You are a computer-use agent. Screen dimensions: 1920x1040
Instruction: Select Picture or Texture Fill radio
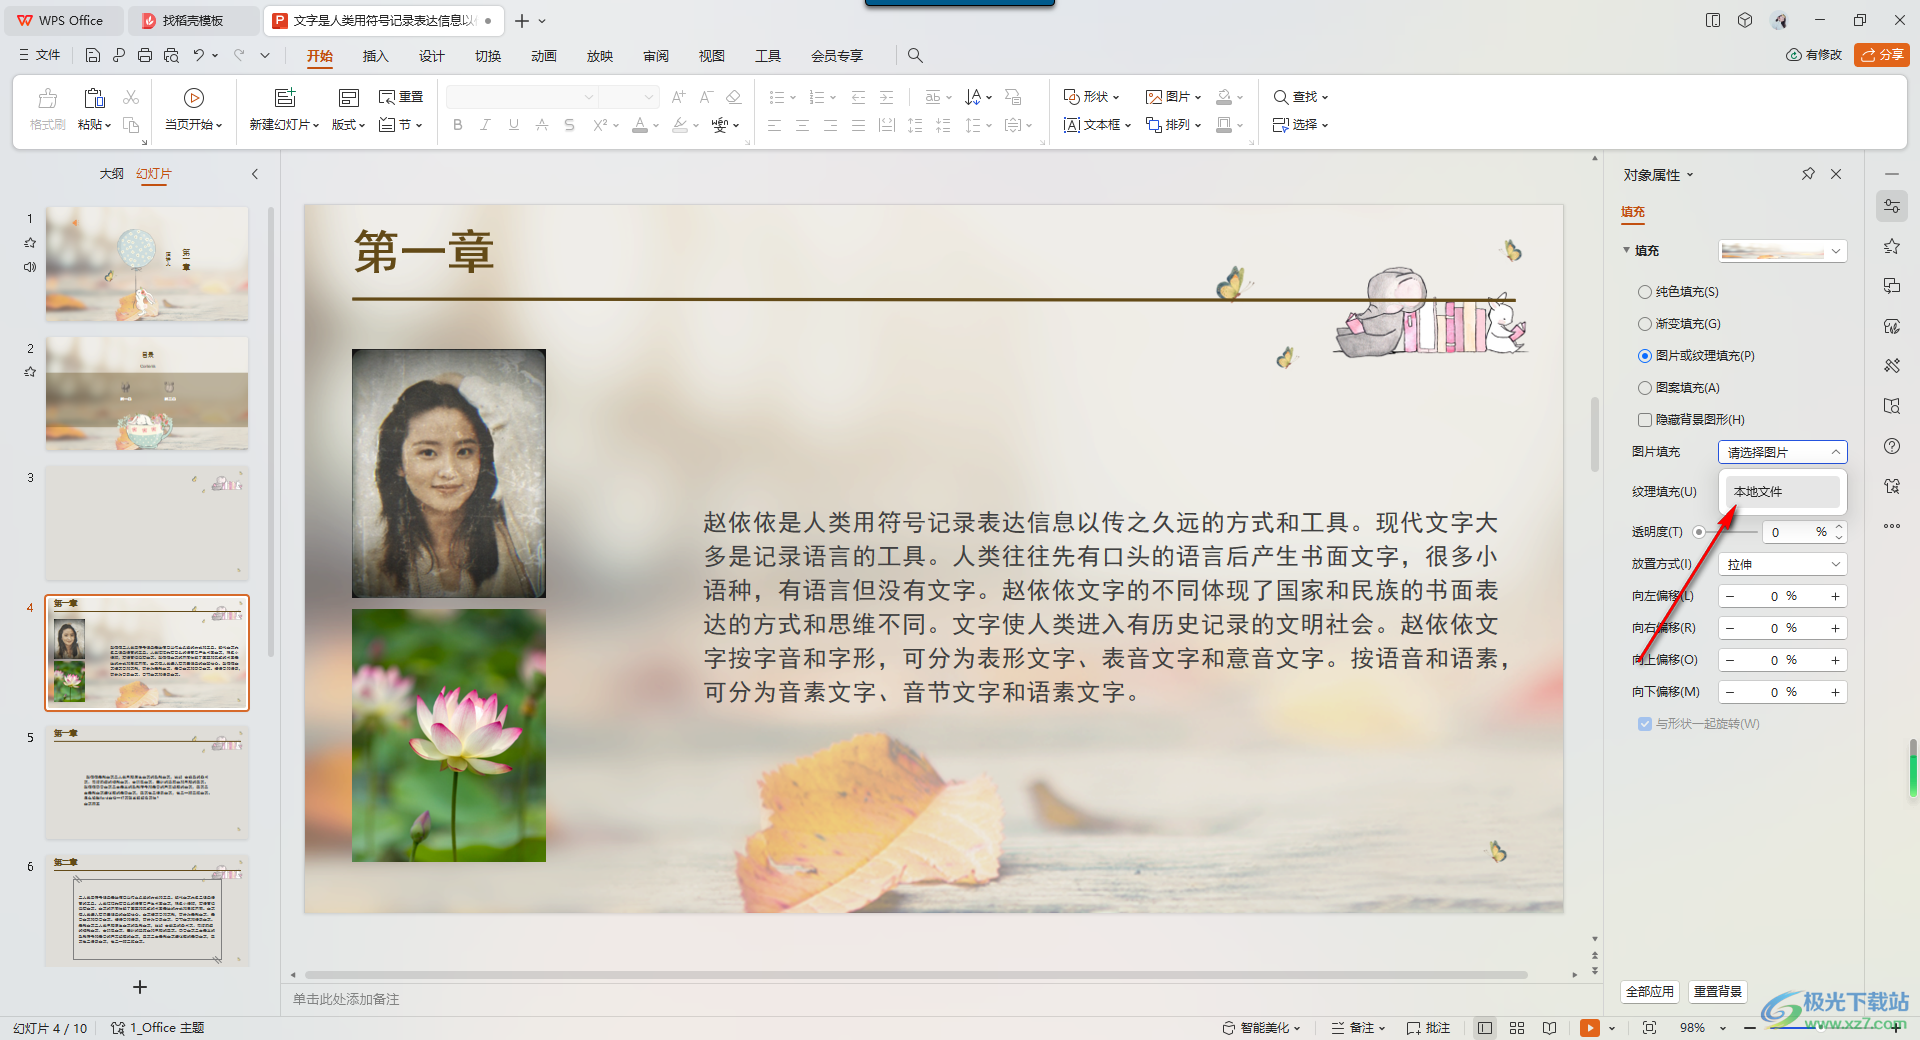tap(1645, 356)
